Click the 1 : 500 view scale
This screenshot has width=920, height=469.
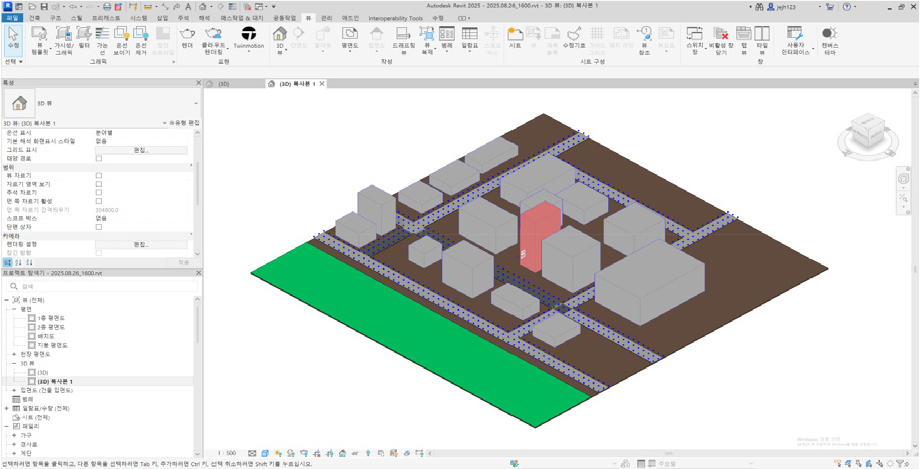(x=226, y=453)
